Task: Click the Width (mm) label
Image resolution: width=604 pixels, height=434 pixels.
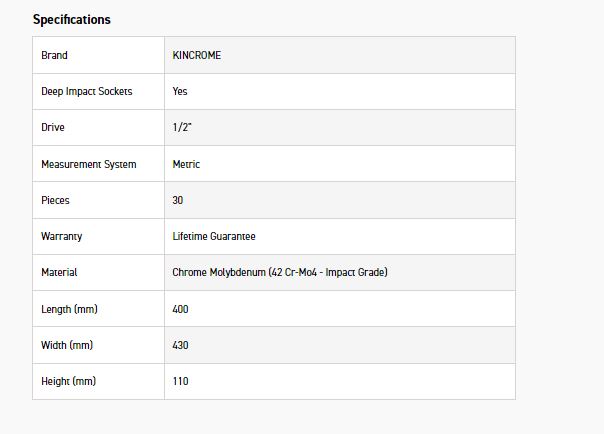Action: click(x=66, y=345)
